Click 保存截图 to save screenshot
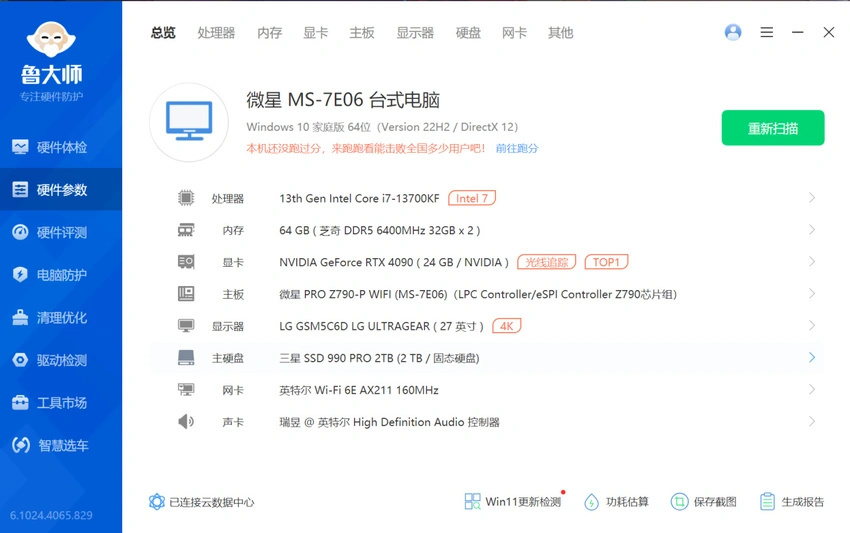The width and height of the screenshot is (850, 533). pos(704,502)
